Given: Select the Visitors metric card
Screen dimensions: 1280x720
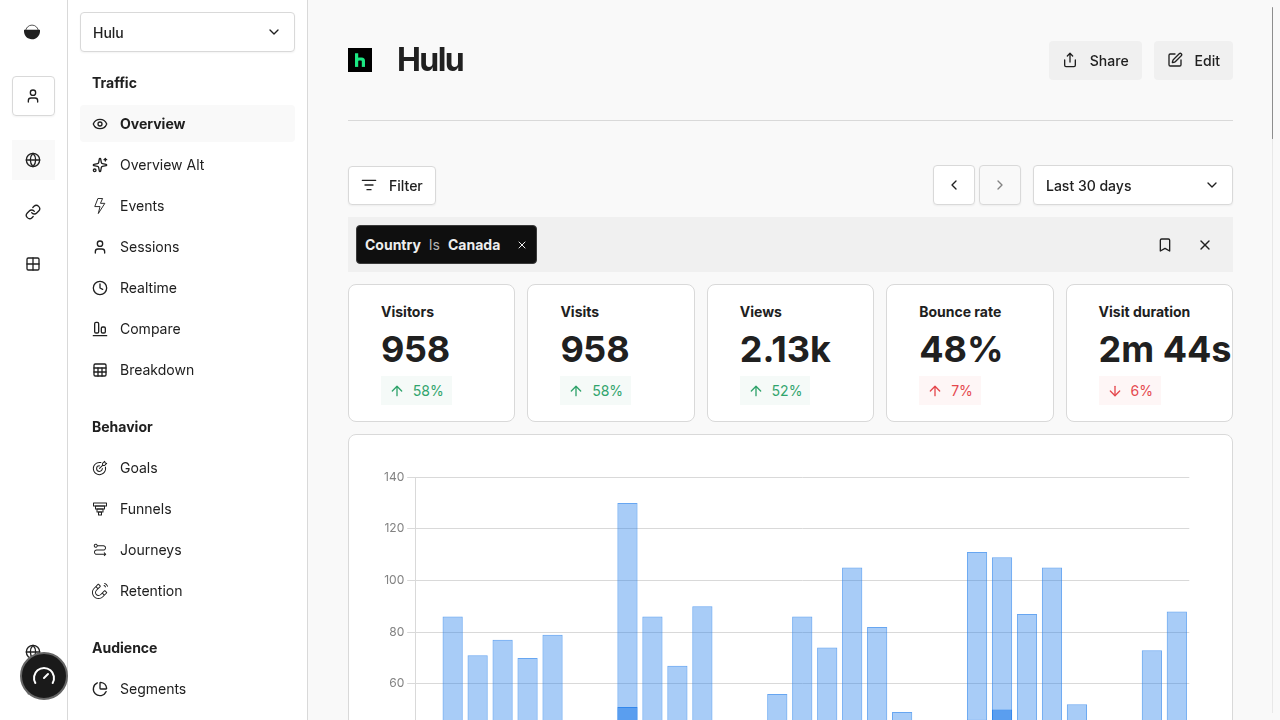Looking at the screenshot, I should click(x=431, y=352).
